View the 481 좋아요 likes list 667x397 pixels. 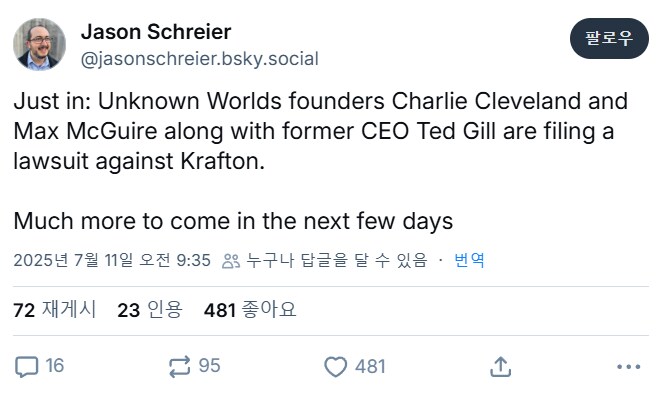(250, 309)
